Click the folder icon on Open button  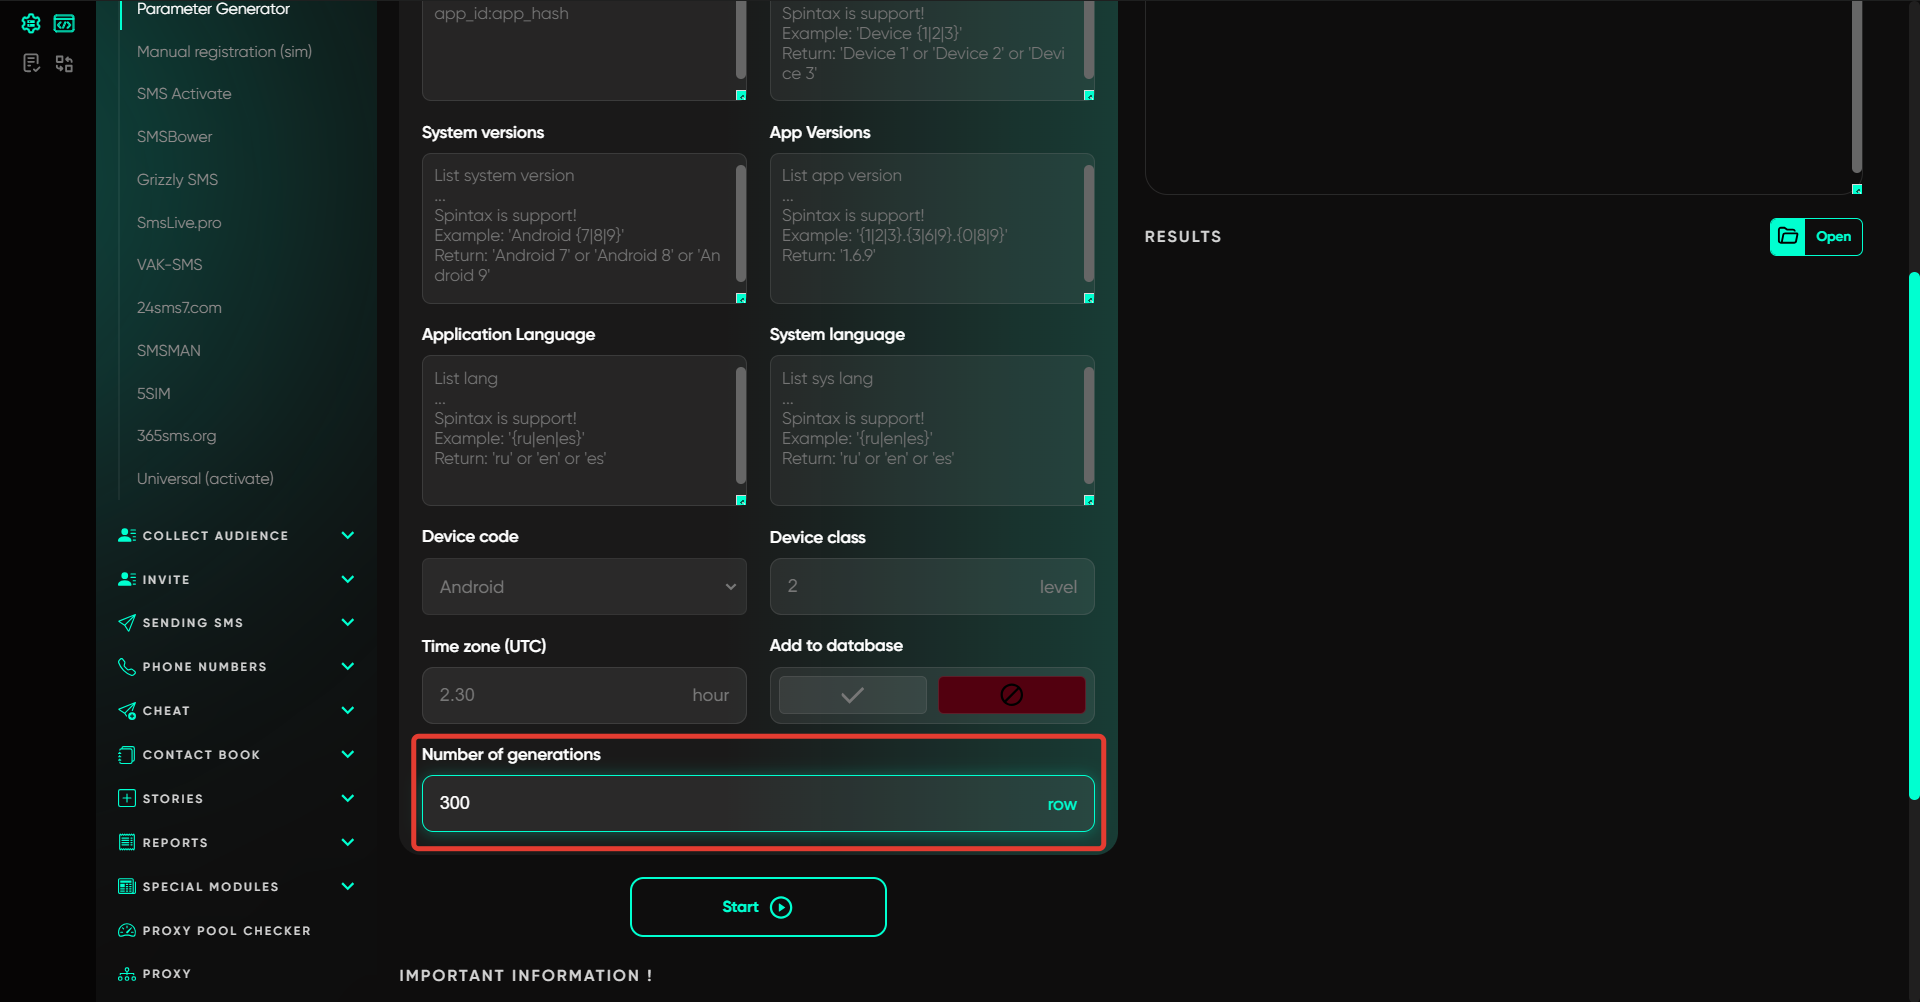(x=1788, y=237)
